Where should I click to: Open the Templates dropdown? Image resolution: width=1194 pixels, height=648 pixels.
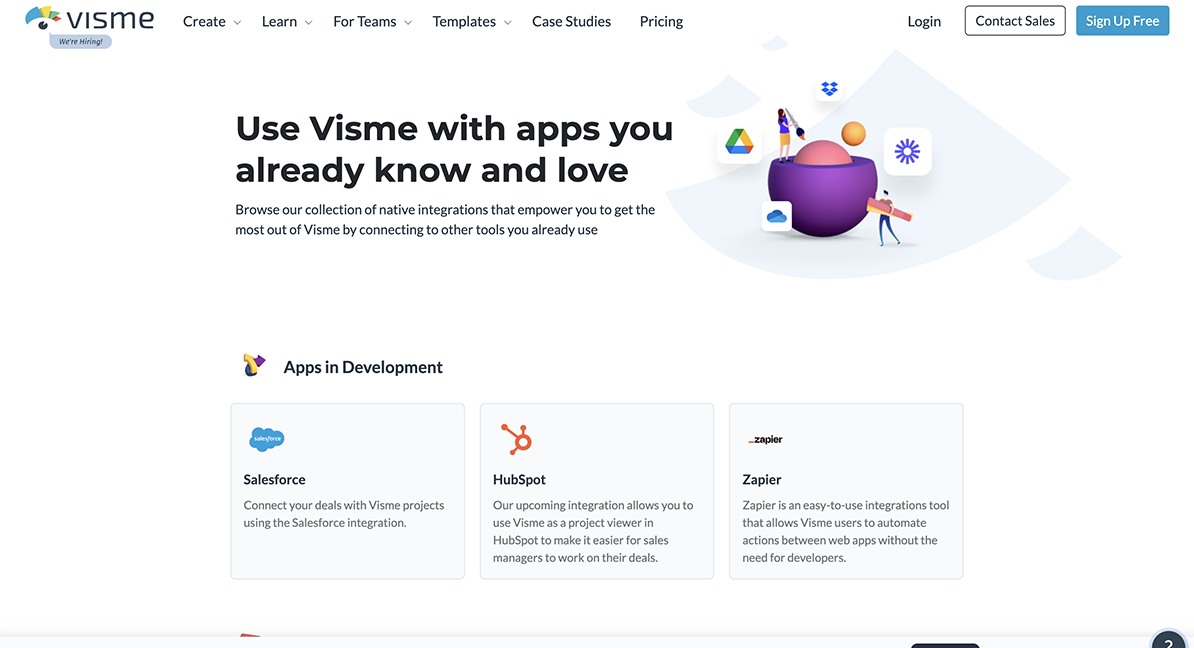pyautogui.click(x=464, y=21)
